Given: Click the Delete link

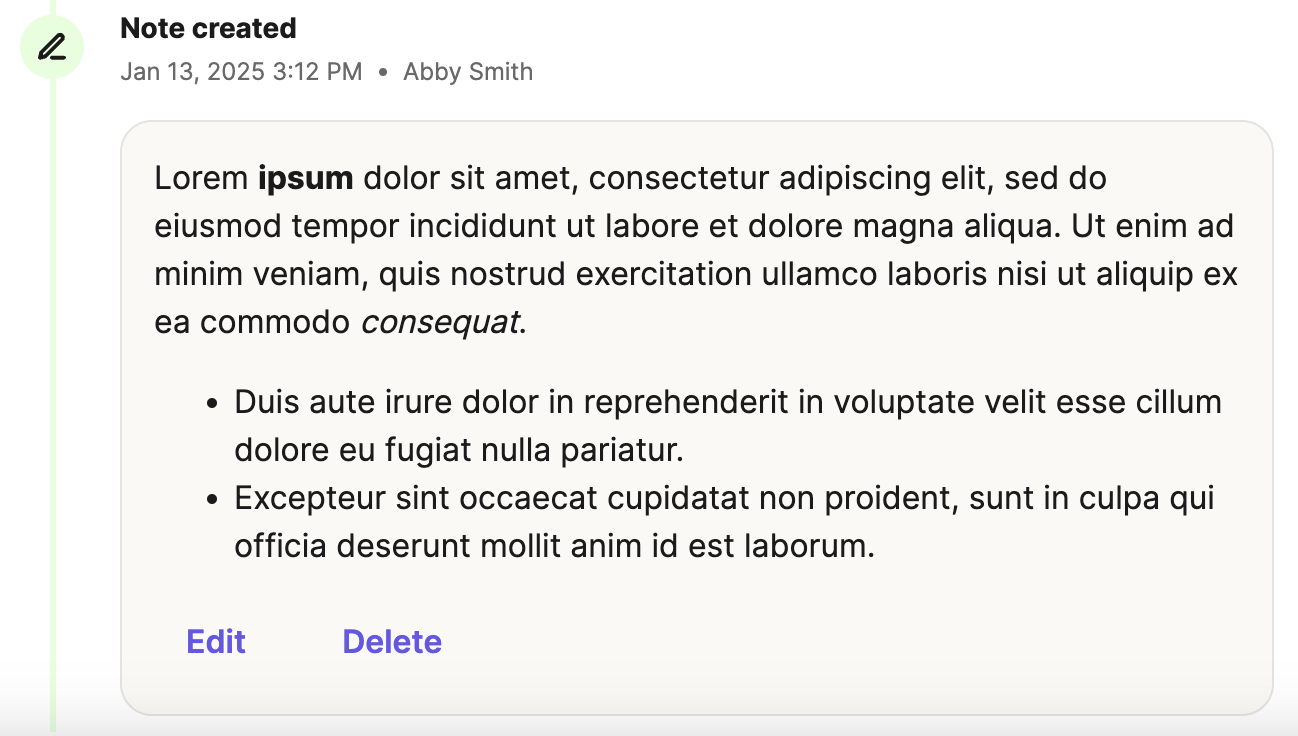Looking at the screenshot, I should point(392,642).
